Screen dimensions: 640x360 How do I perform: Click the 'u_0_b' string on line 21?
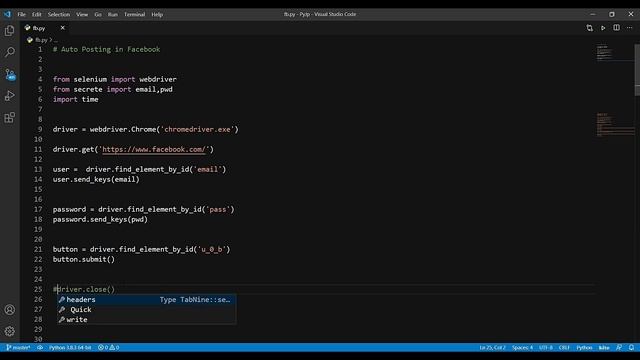[x=212, y=249]
